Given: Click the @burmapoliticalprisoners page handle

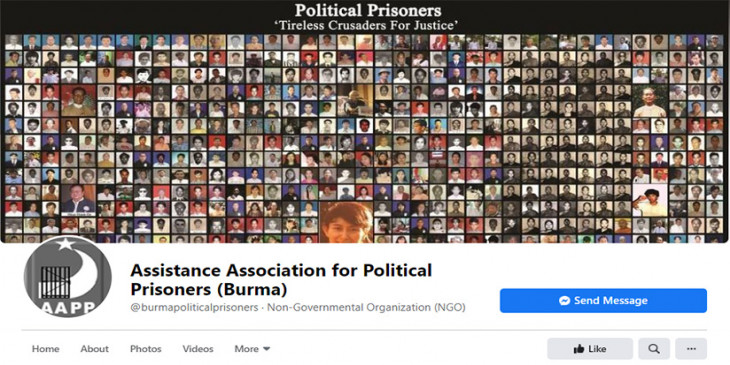Looking at the screenshot, I should point(194,308).
